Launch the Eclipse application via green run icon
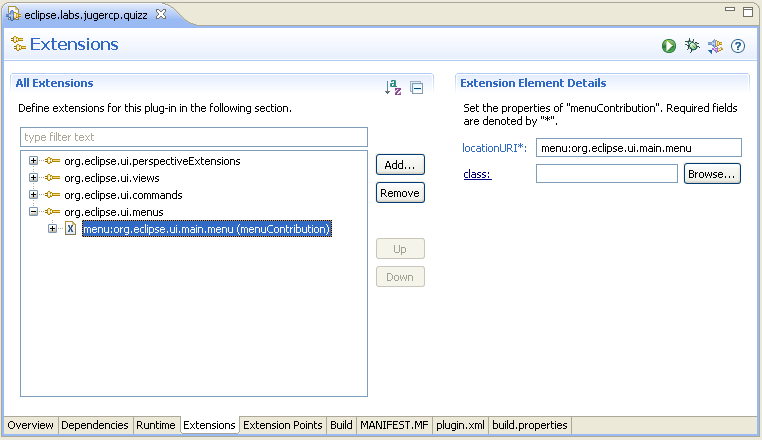The image size is (762, 440). (x=668, y=46)
